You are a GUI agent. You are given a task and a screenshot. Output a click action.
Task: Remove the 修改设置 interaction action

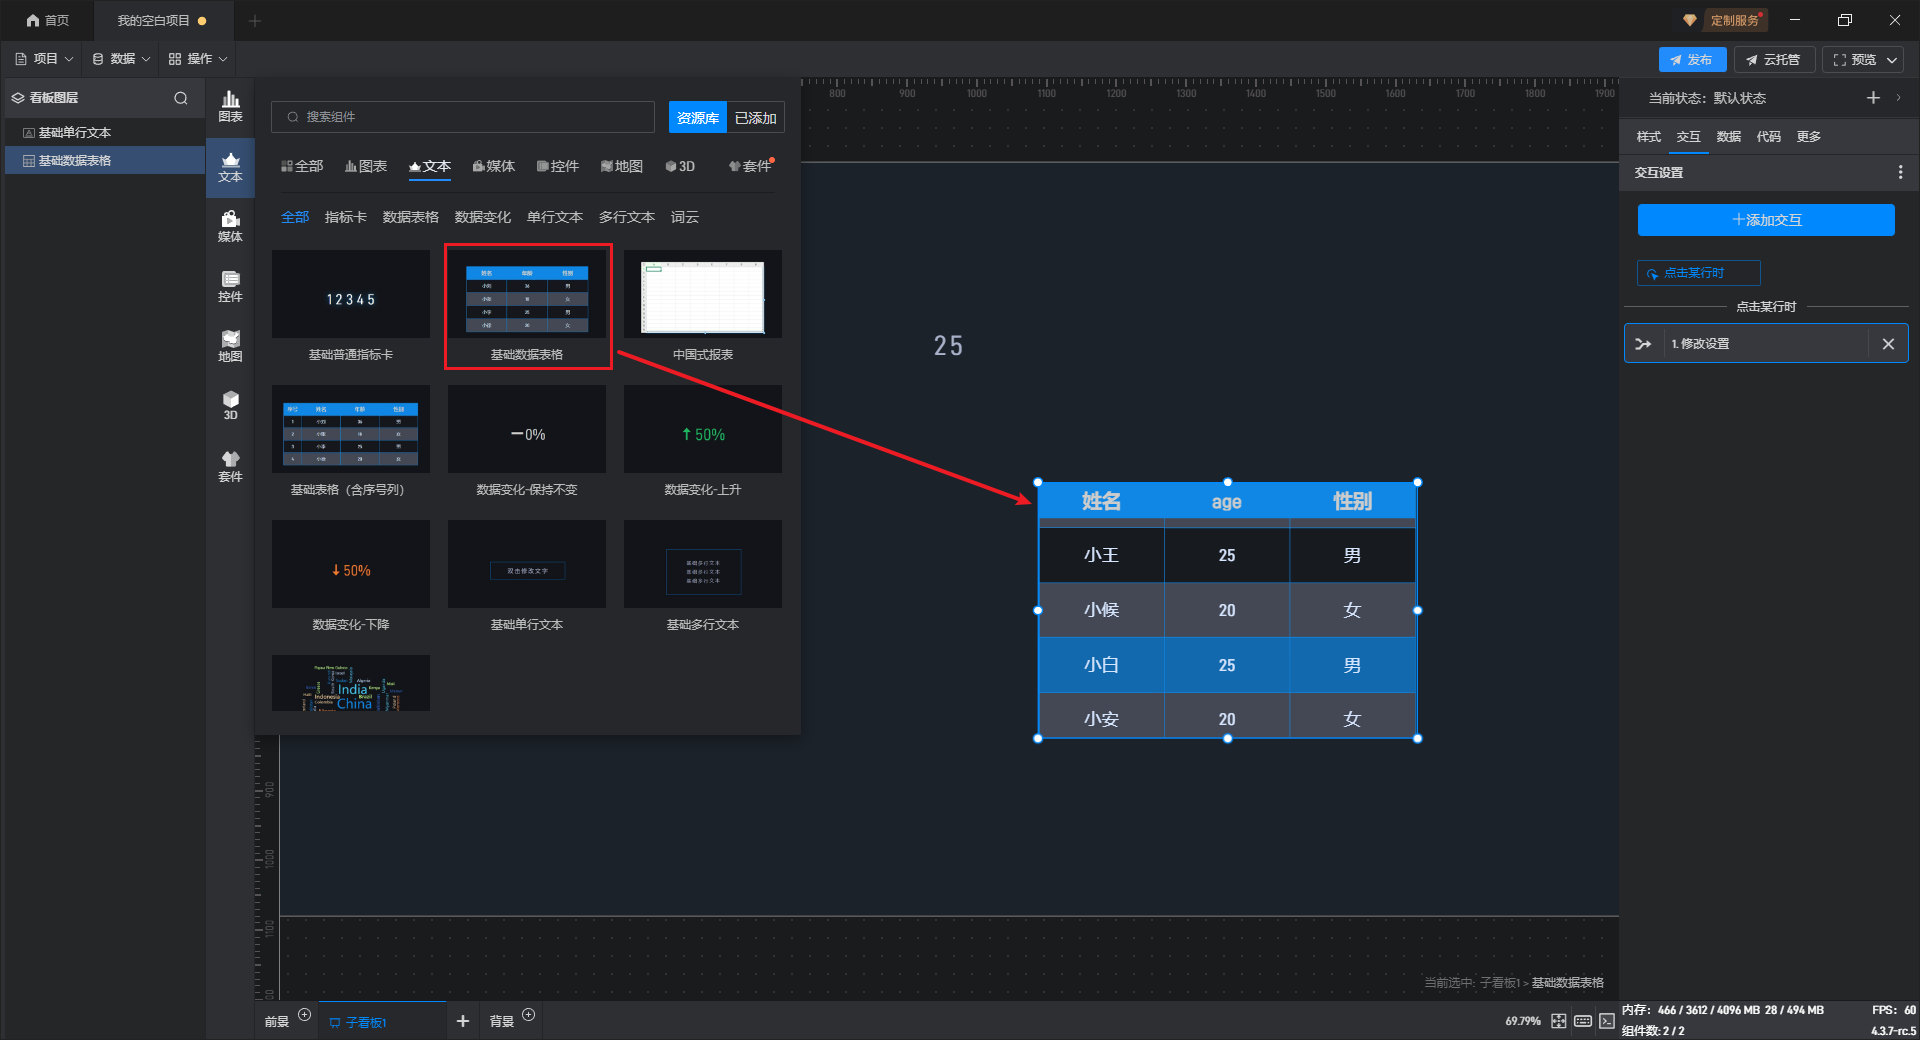(1888, 344)
